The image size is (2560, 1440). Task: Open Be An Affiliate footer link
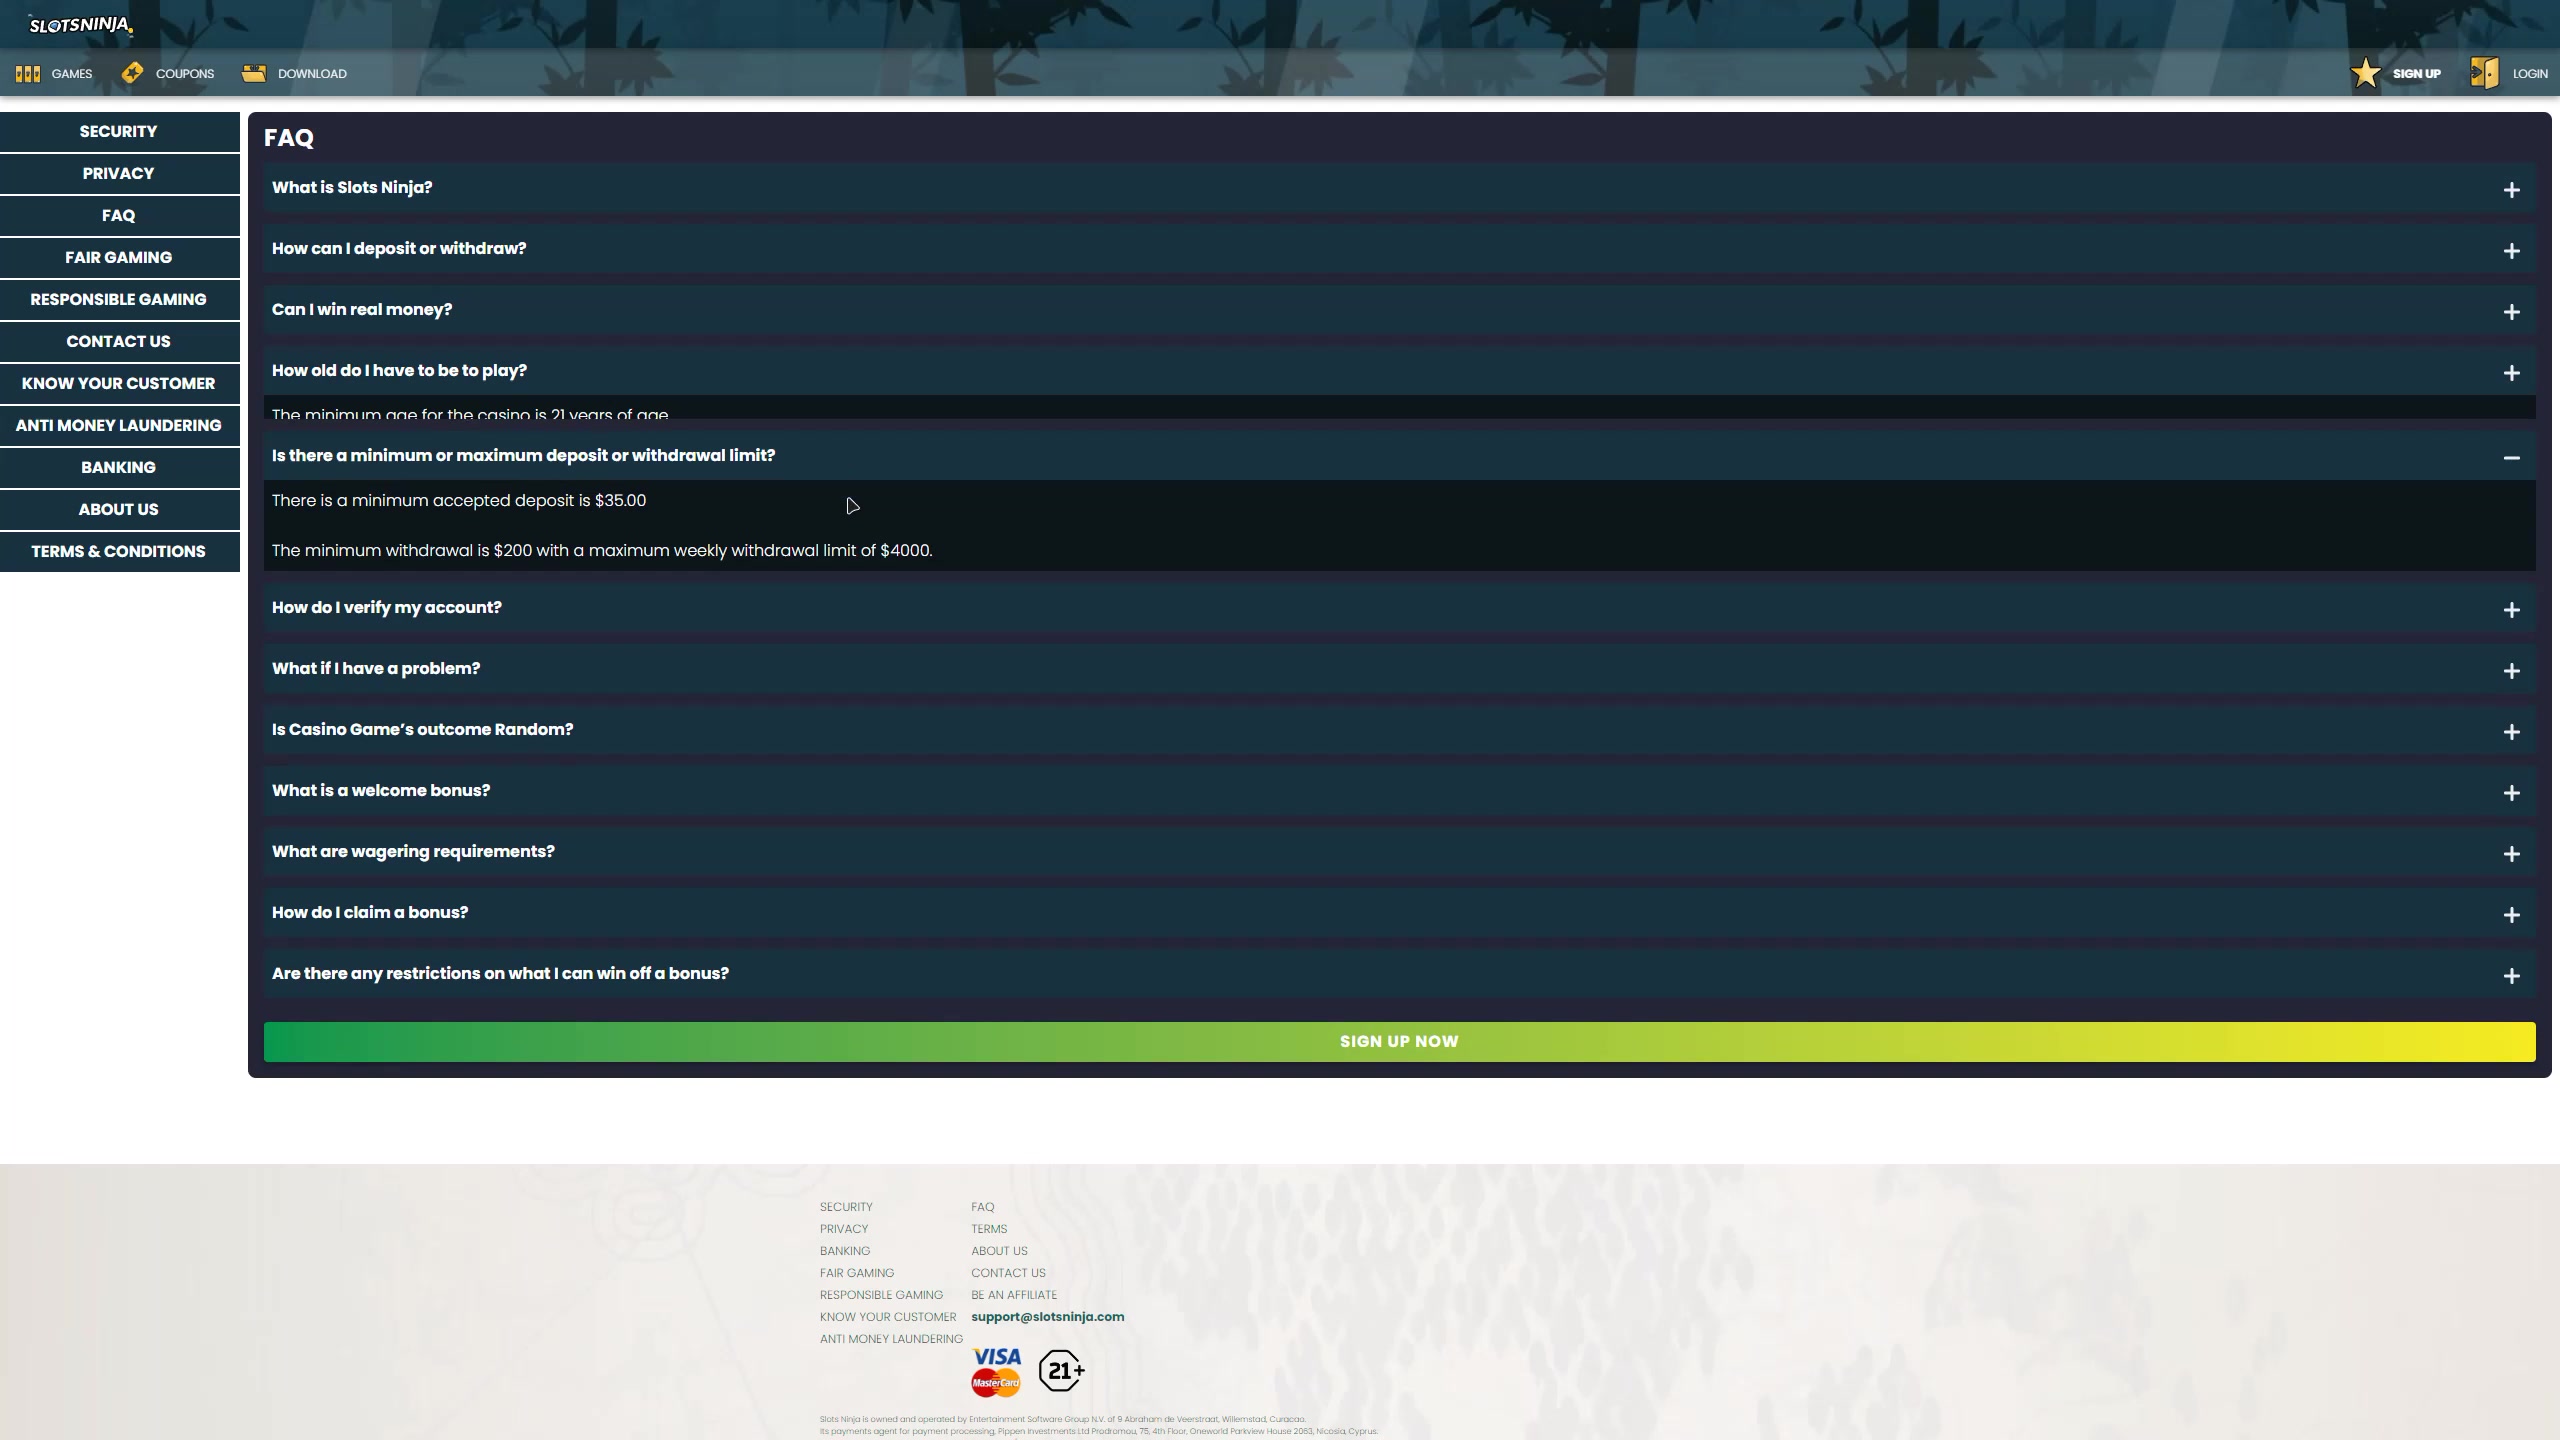[x=1013, y=1295]
